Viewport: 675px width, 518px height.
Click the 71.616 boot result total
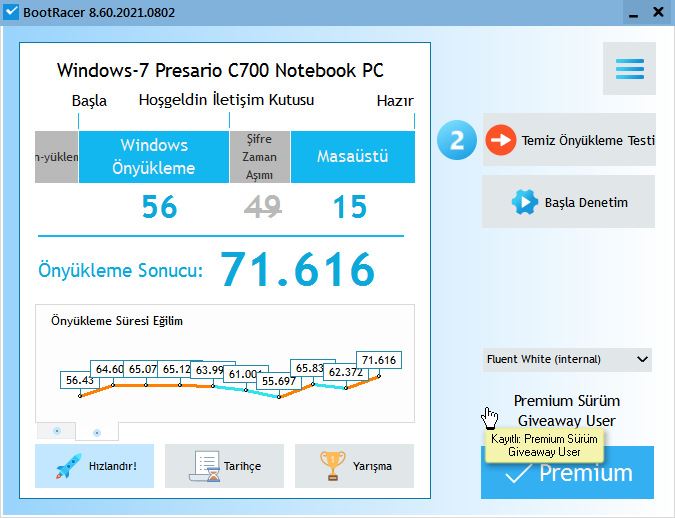coord(297,270)
